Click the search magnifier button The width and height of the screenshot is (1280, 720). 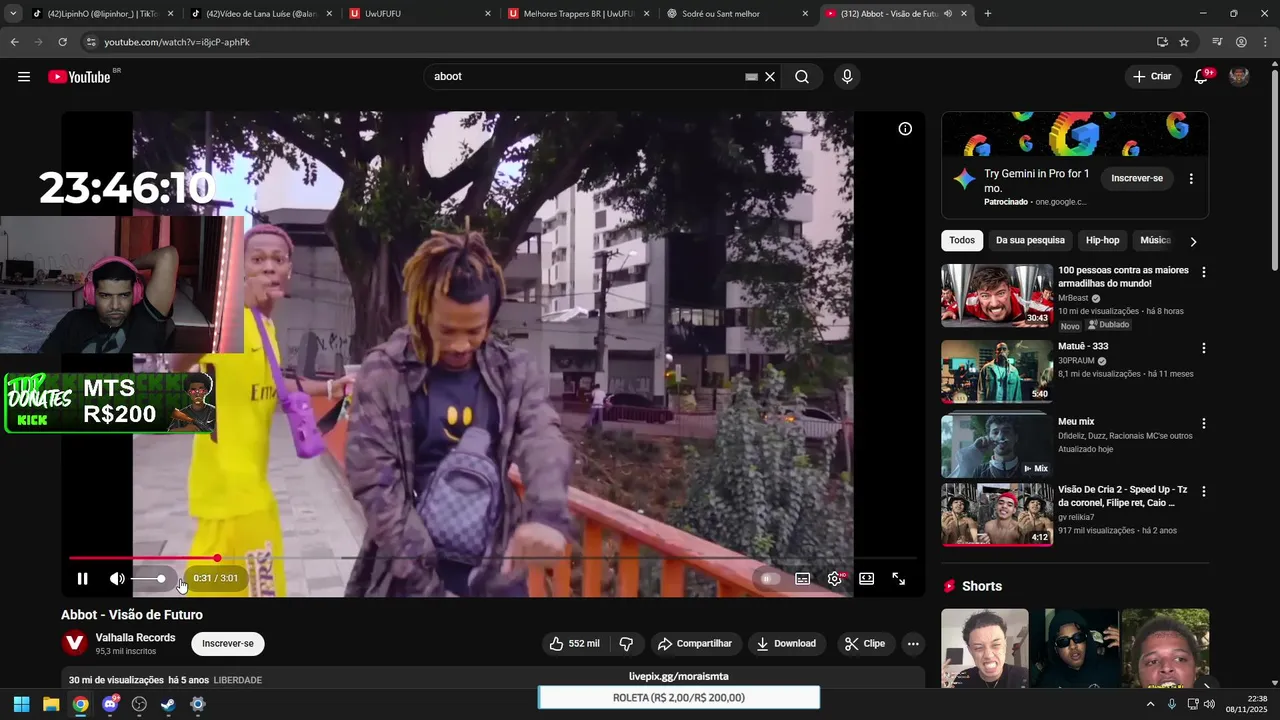tap(802, 77)
